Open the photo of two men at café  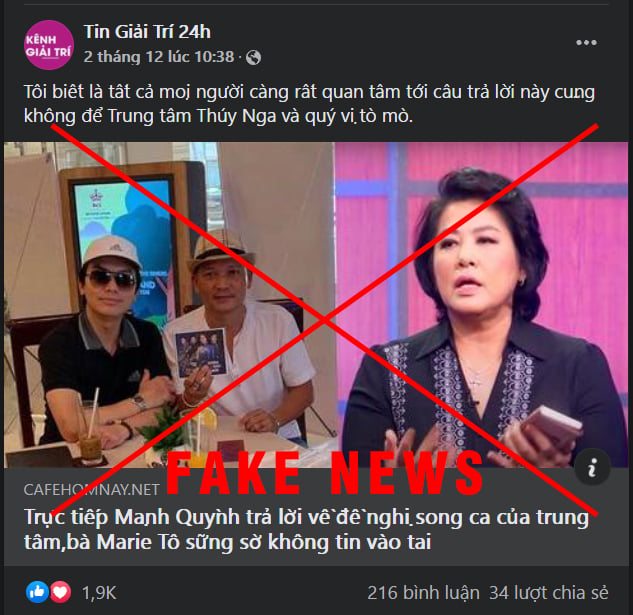169,304
